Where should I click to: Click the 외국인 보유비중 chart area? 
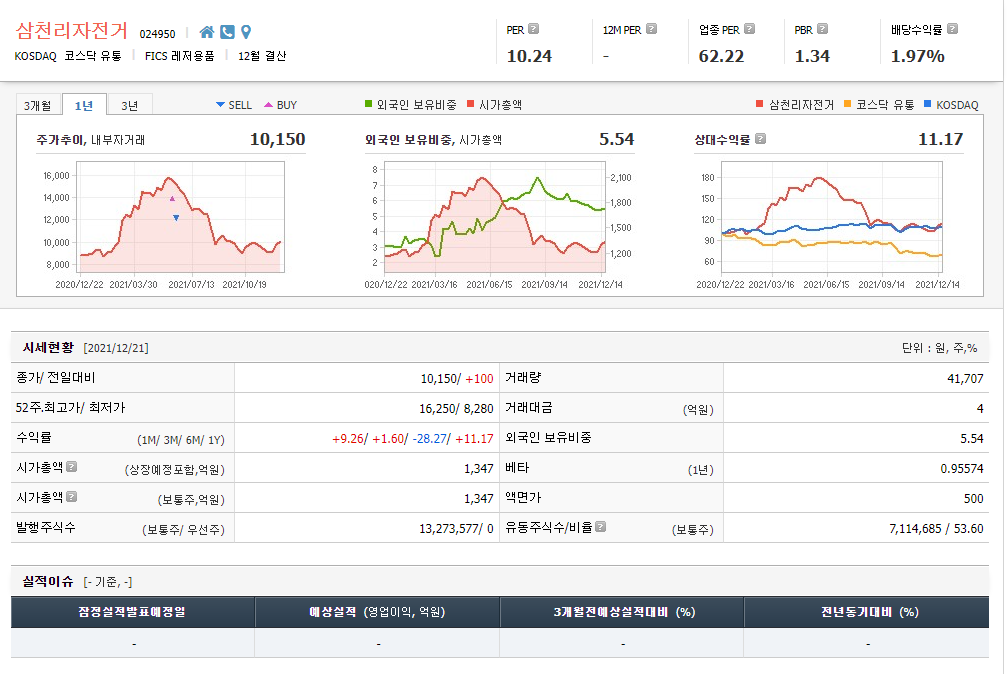point(495,217)
